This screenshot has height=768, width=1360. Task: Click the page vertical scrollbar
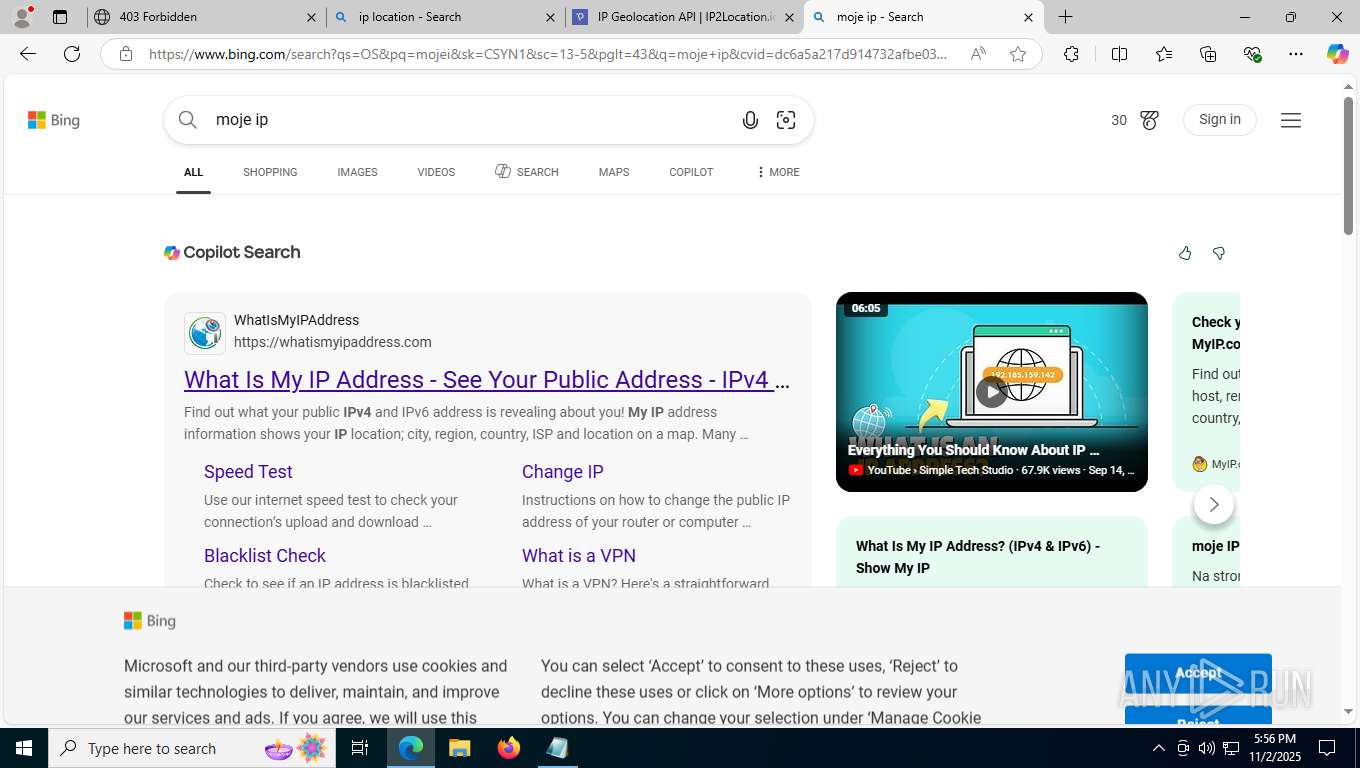pos(1348,165)
